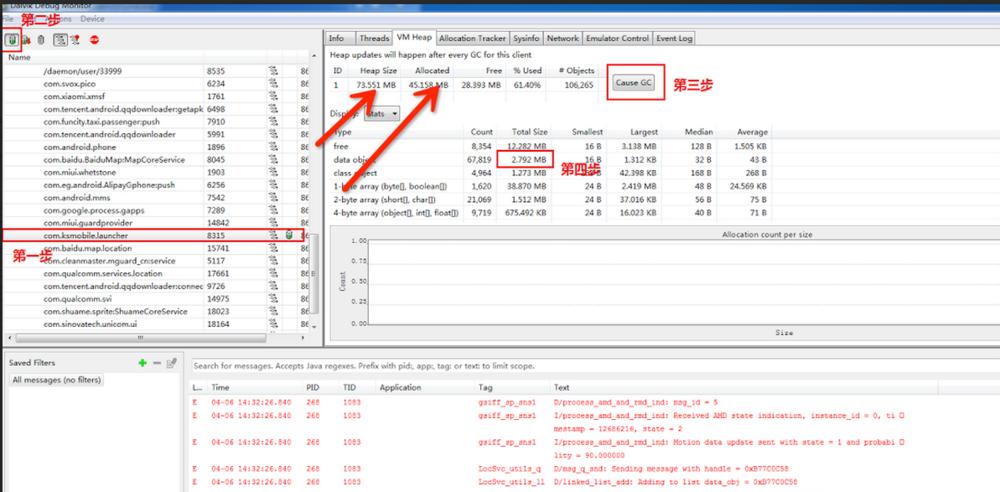Open the Allocation Tracker tab
1000x492 pixels.
(x=473, y=38)
